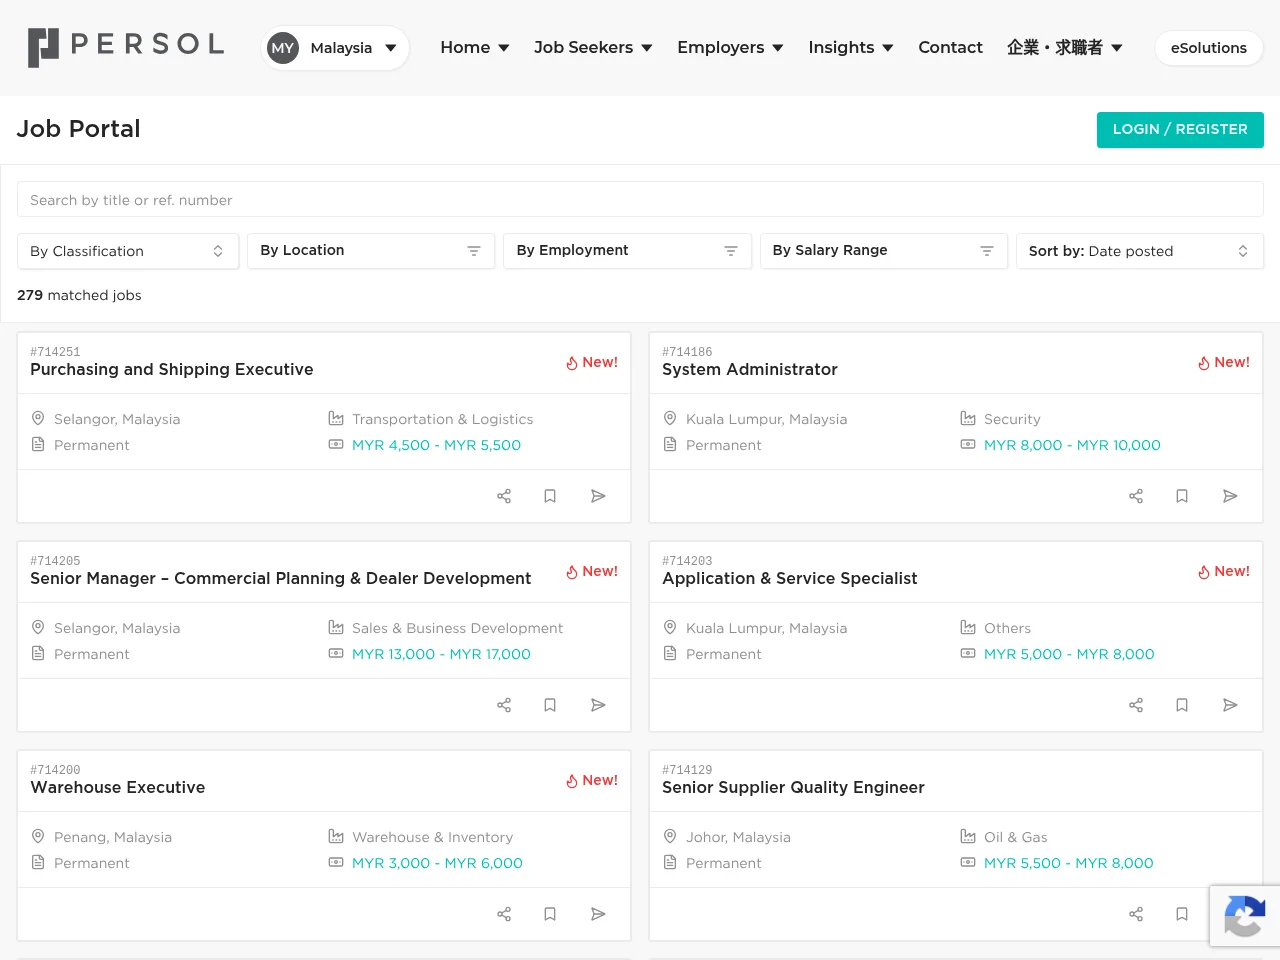Open Purchasing and Shipping Executive job title
The image size is (1280, 960).
(x=172, y=369)
